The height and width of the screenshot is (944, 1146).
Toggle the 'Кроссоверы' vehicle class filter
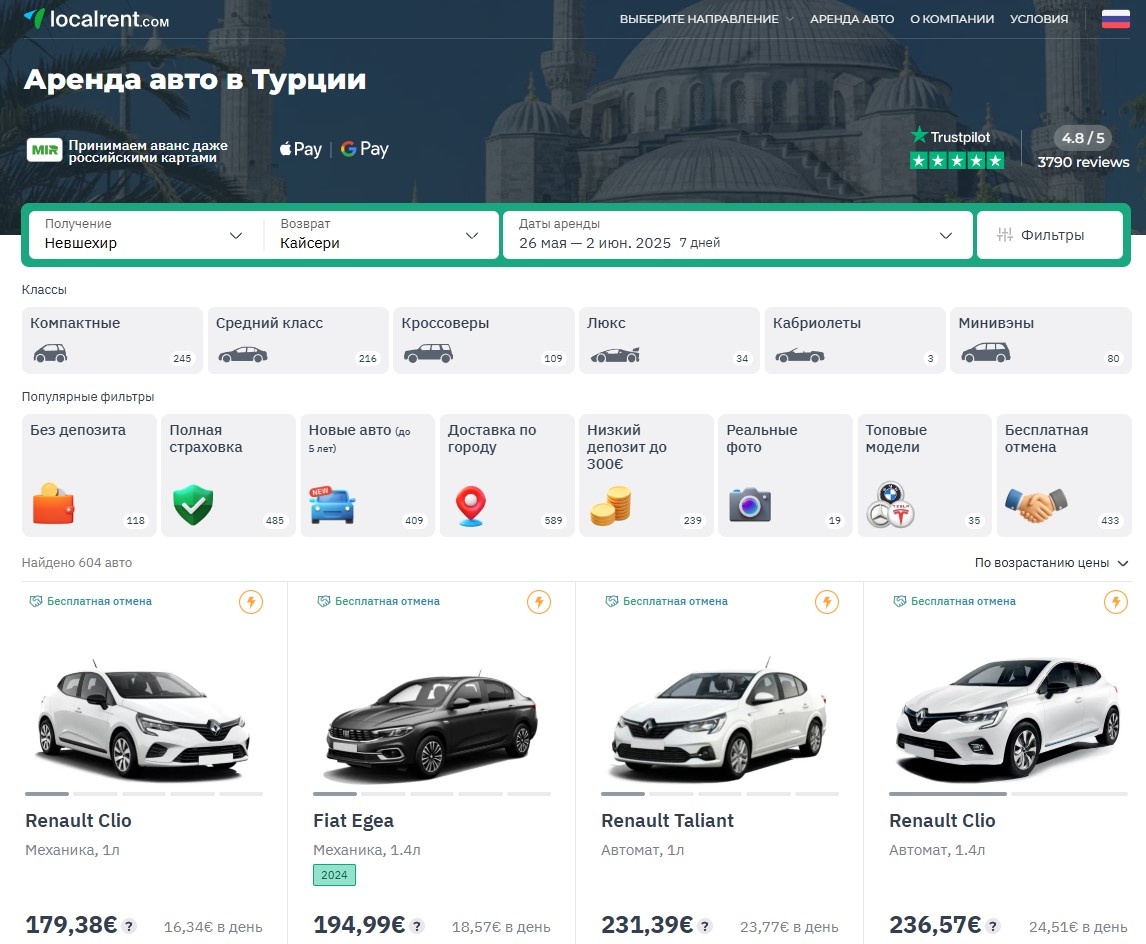(x=483, y=339)
